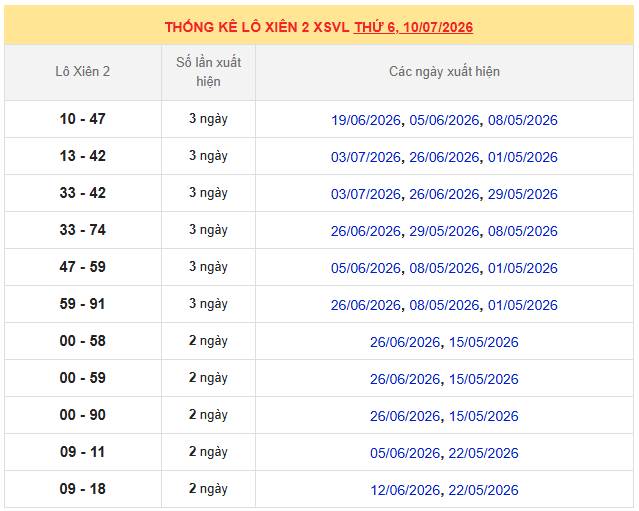Select 12/06/2026 in row 09 - 18
This screenshot has width=639, height=511.
tap(405, 490)
